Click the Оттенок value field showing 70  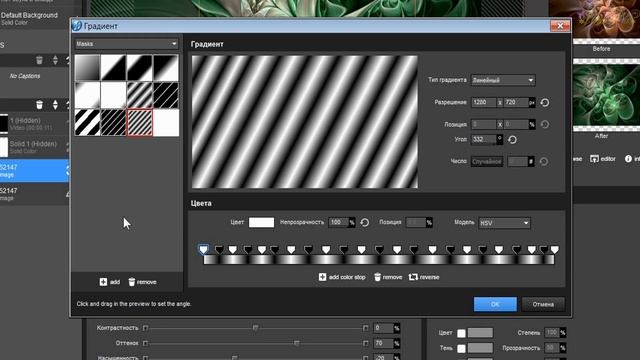pyautogui.click(x=384, y=343)
